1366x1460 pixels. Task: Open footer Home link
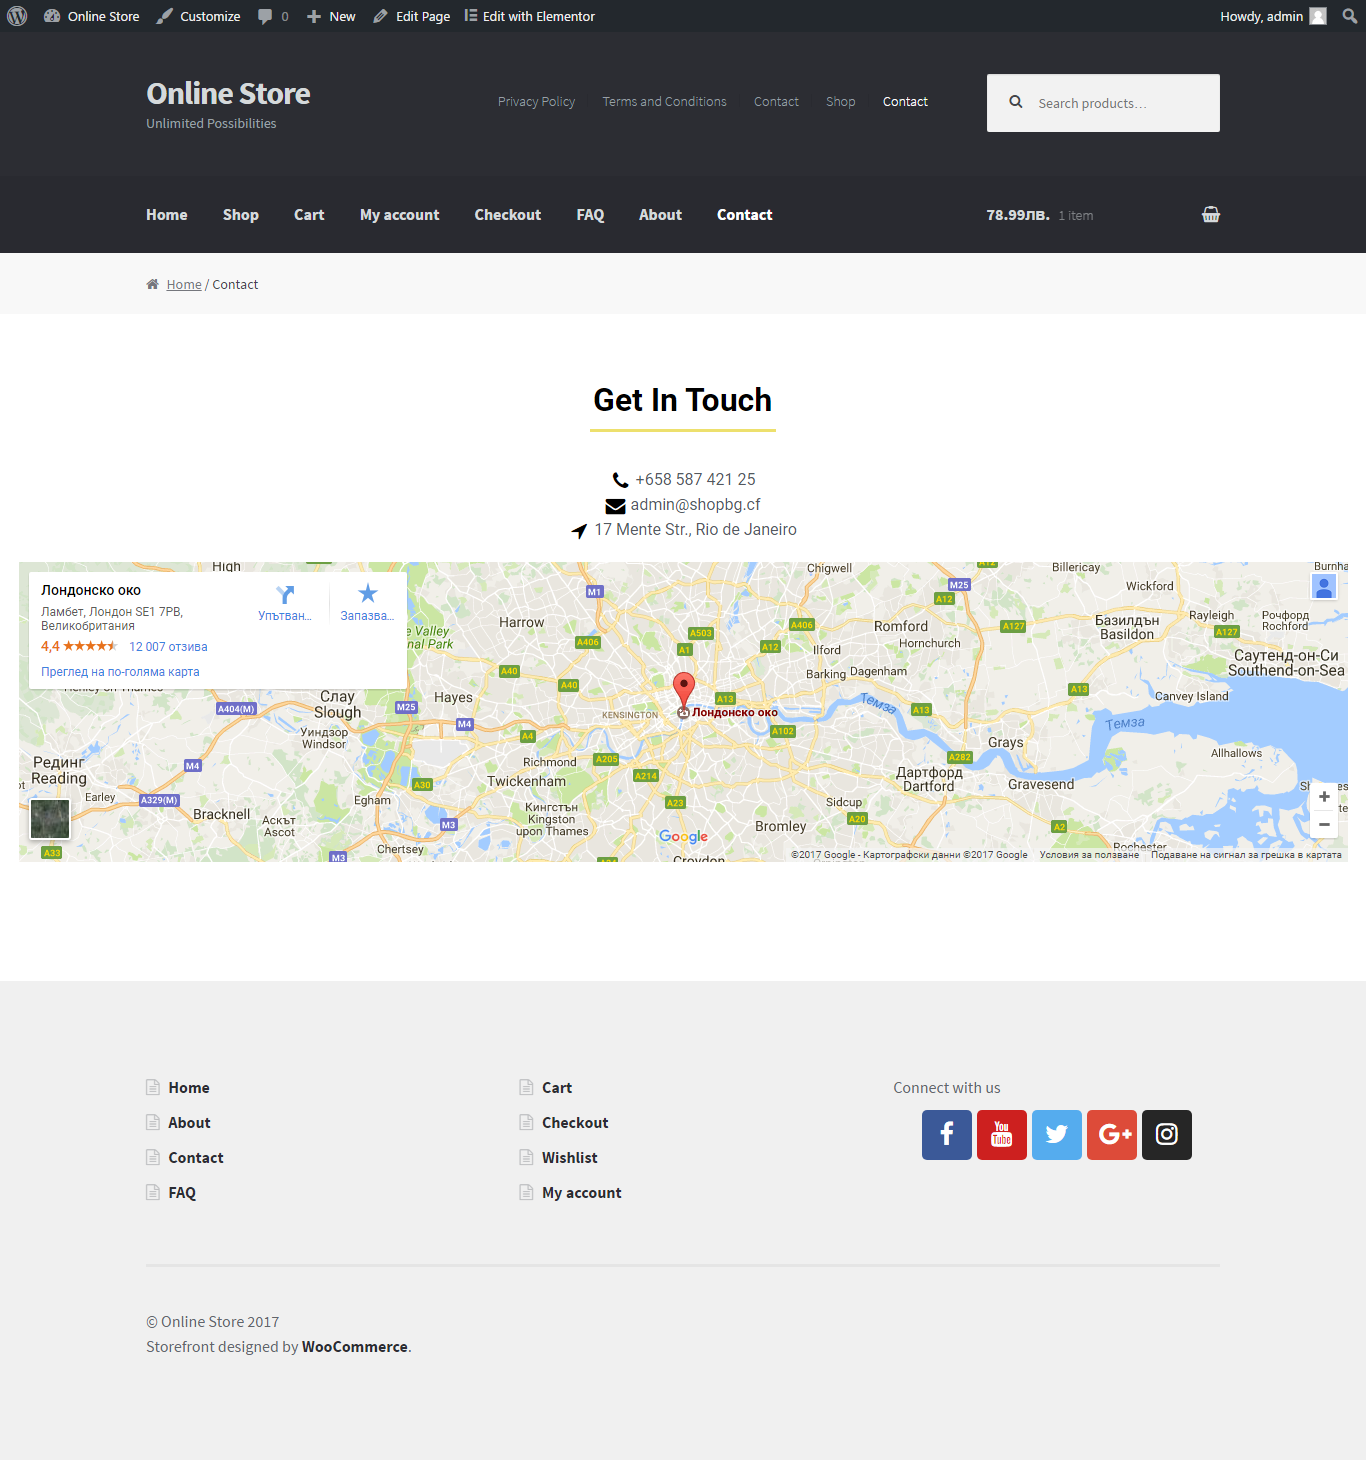click(x=189, y=1088)
